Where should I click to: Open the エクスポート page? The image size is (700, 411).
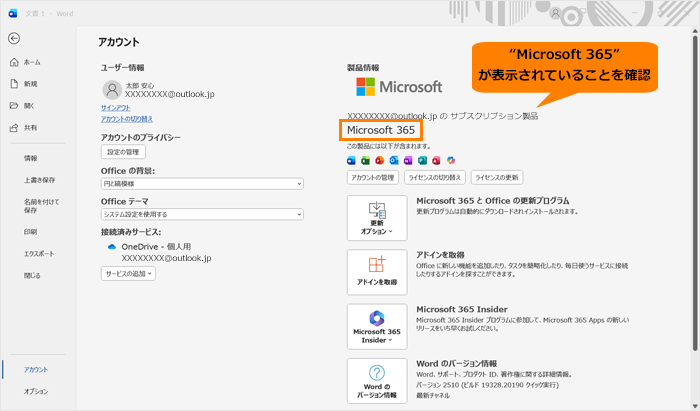click(x=39, y=253)
